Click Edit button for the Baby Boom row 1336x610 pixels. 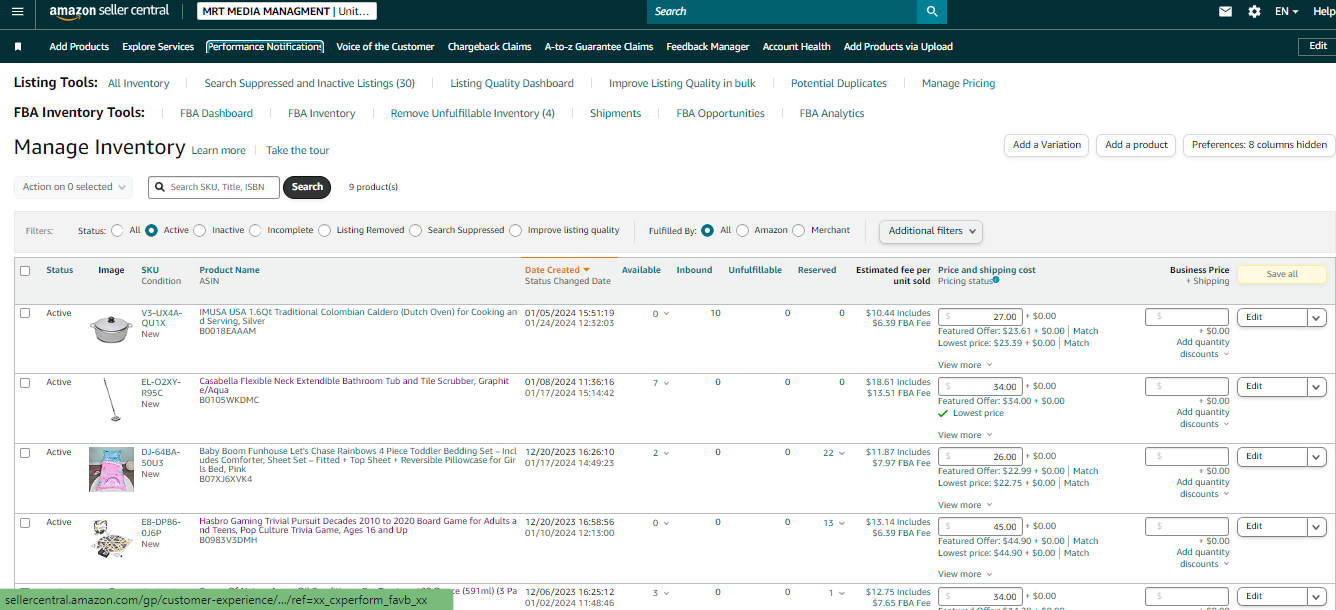point(1272,456)
